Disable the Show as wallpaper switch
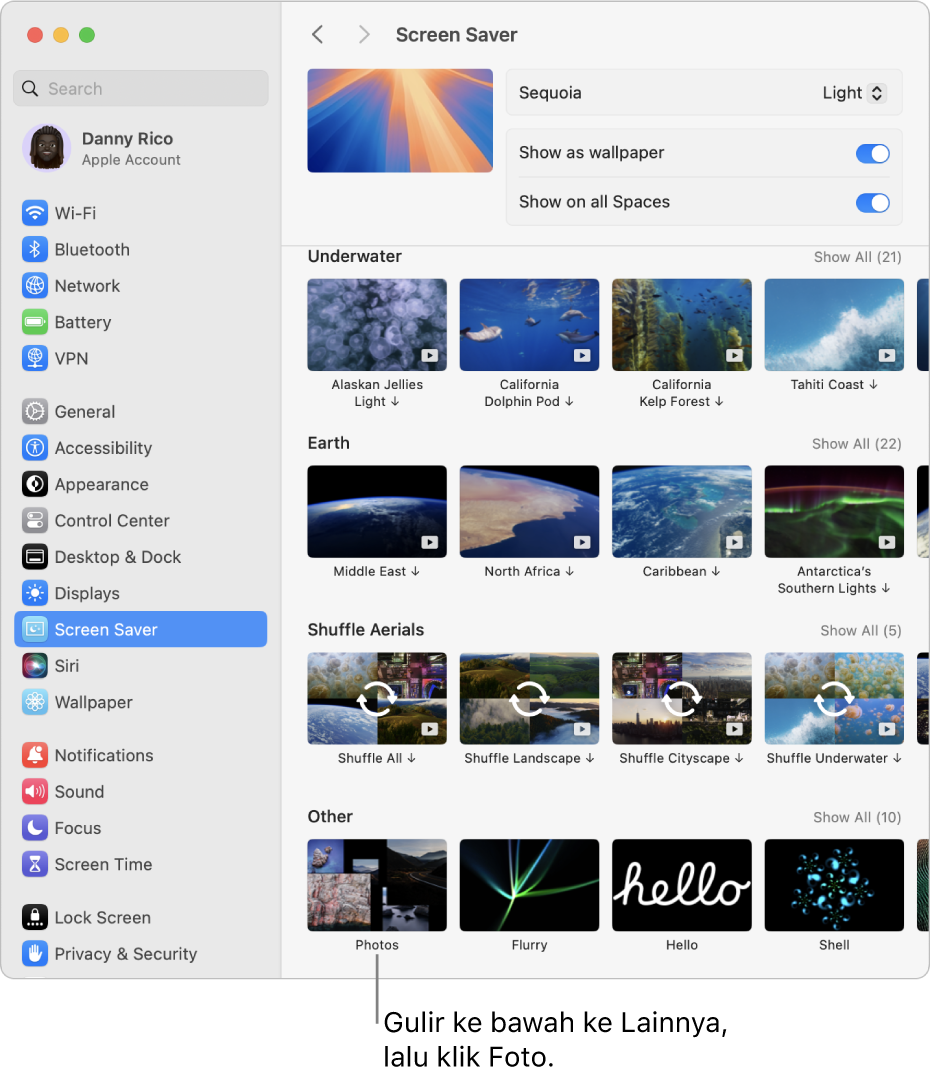The height and width of the screenshot is (1075, 931). tap(872, 153)
